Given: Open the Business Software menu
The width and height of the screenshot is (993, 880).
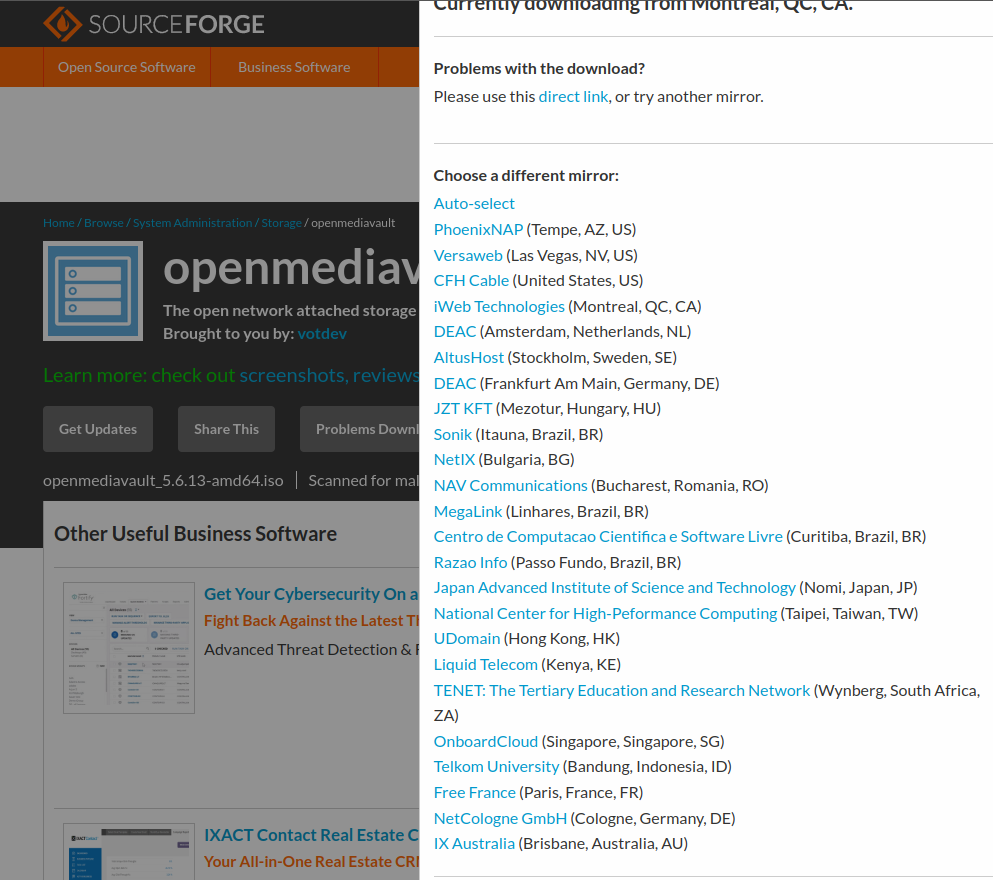Looking at the screenshot, I should point(293,67).
